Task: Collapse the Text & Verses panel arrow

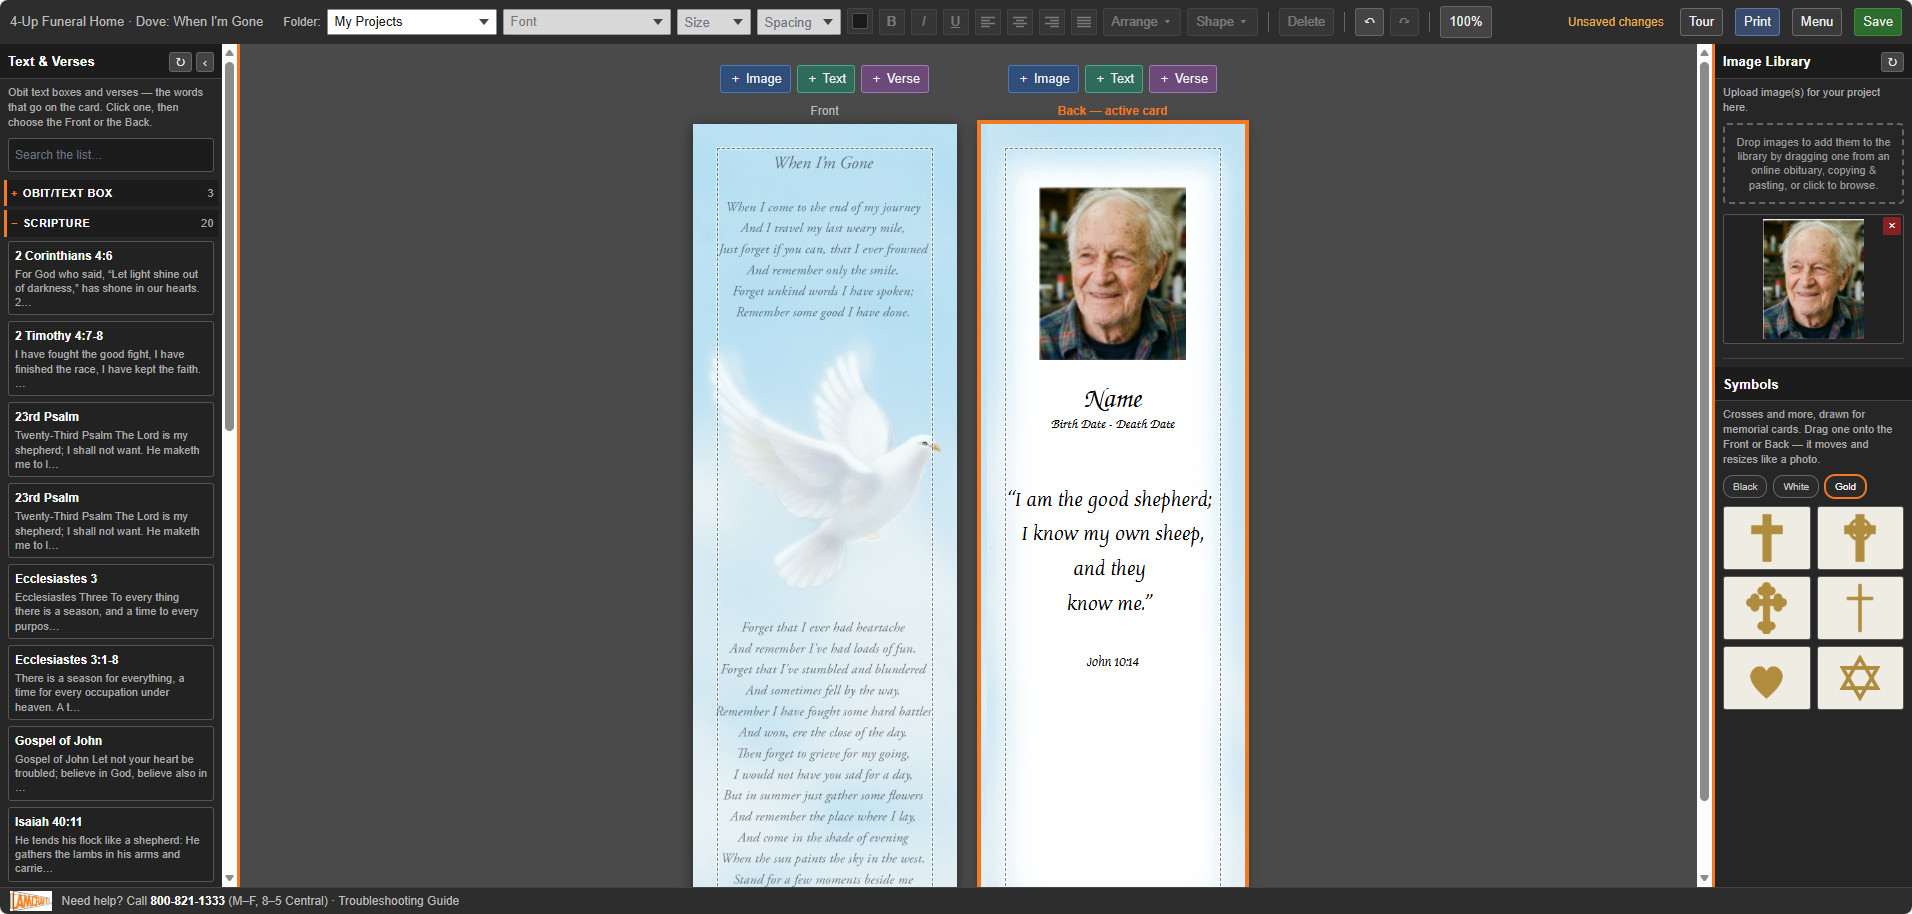Action: point(205,62)
